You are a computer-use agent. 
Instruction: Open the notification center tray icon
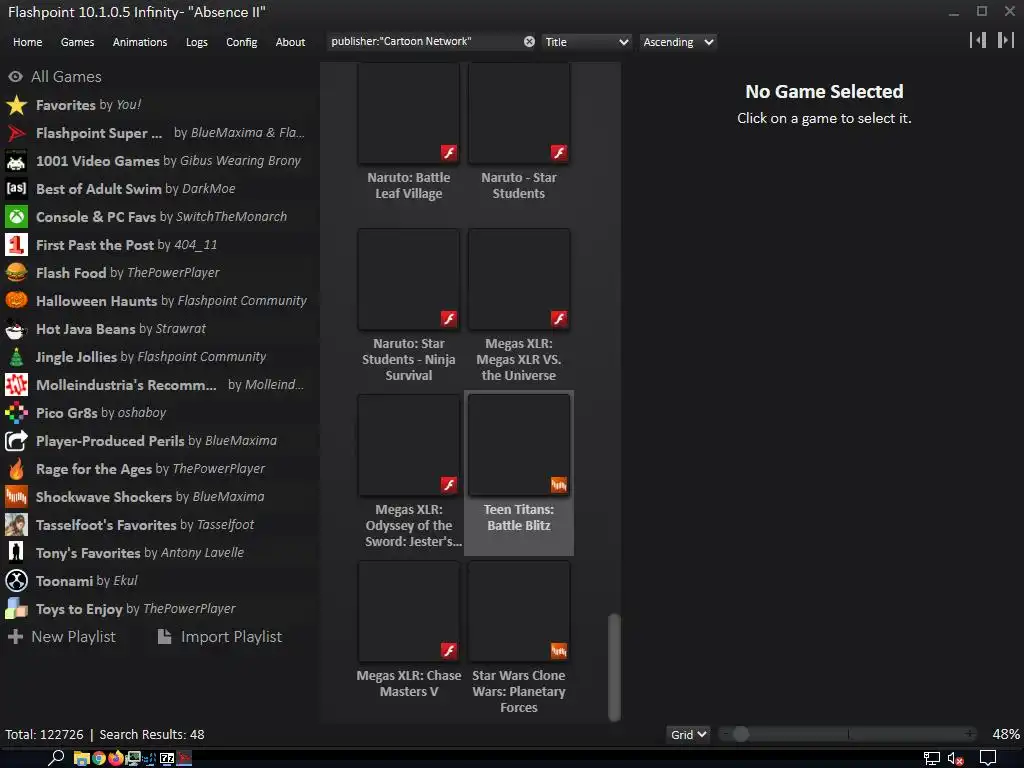coord(988,758)
